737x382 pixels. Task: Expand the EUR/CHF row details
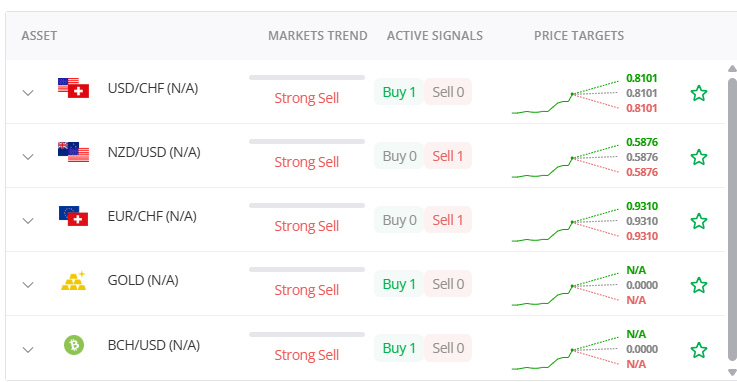[x=28, y=220]
